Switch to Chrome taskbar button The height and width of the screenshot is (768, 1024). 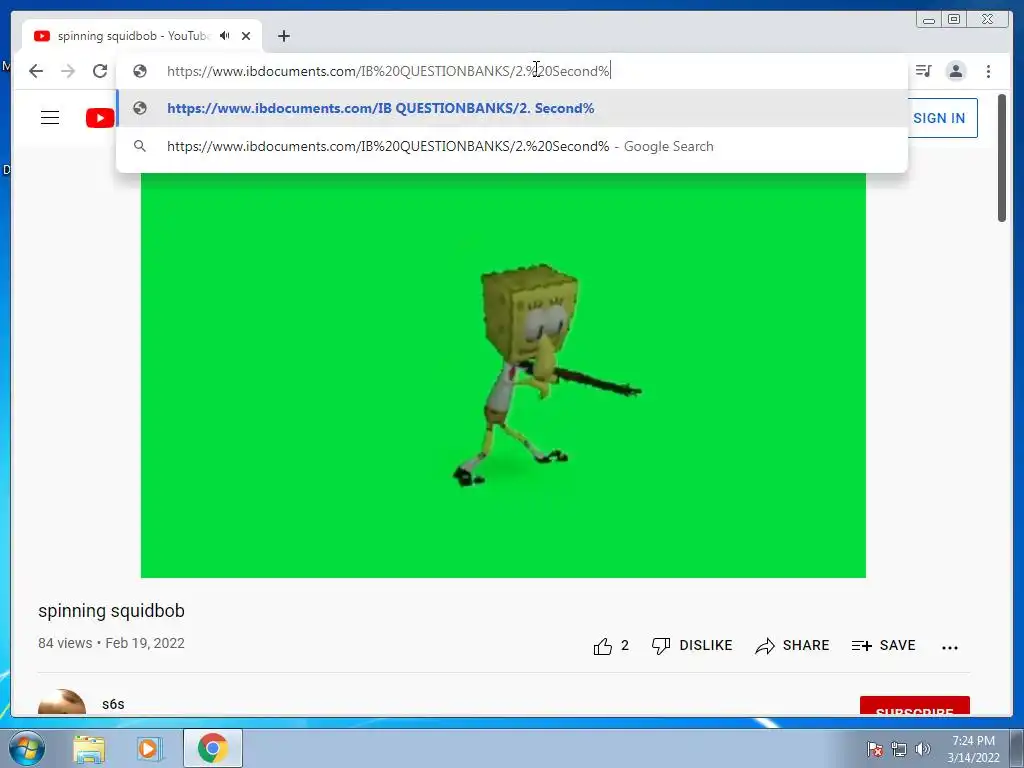click(x=213, y=748)
